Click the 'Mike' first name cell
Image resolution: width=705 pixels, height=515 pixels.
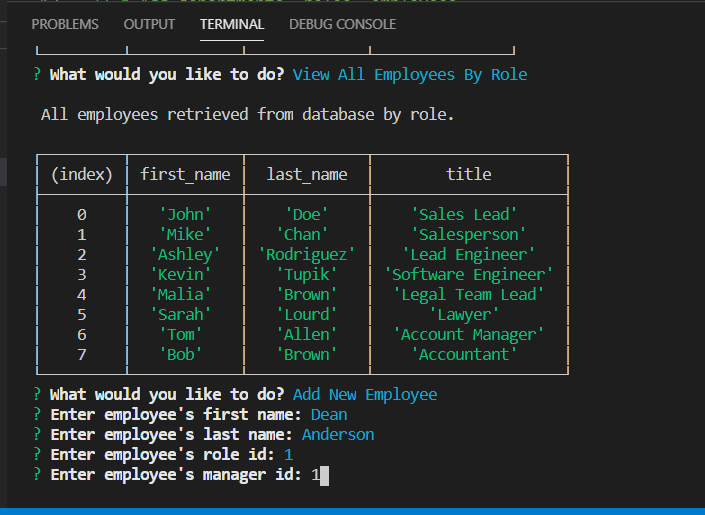(185, 234)
